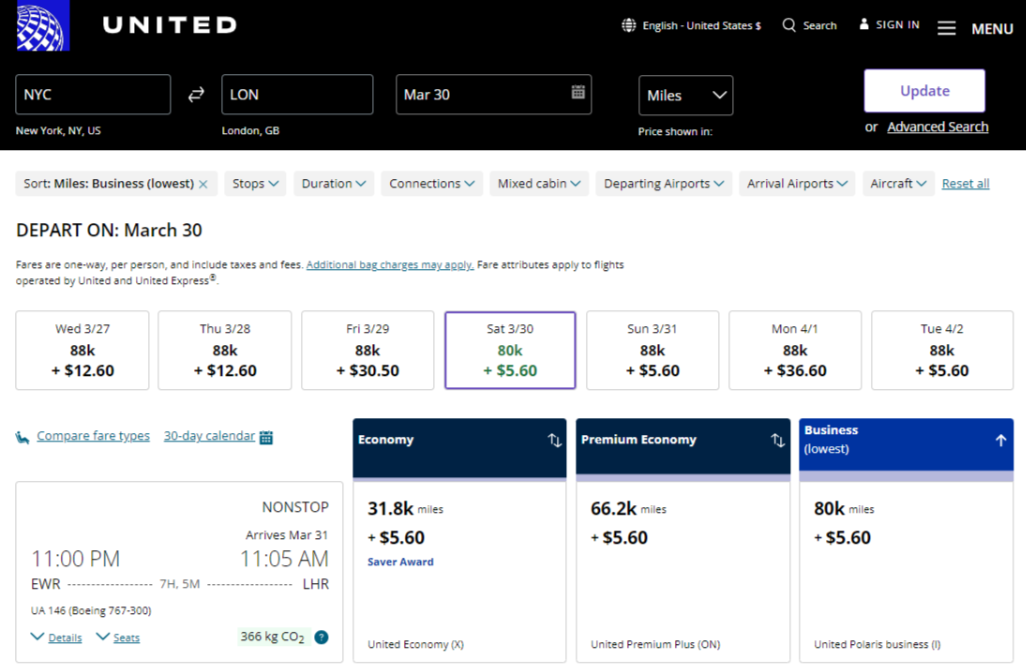Expand flight Details chevron

pyautogui.click(x=37, y=637)
